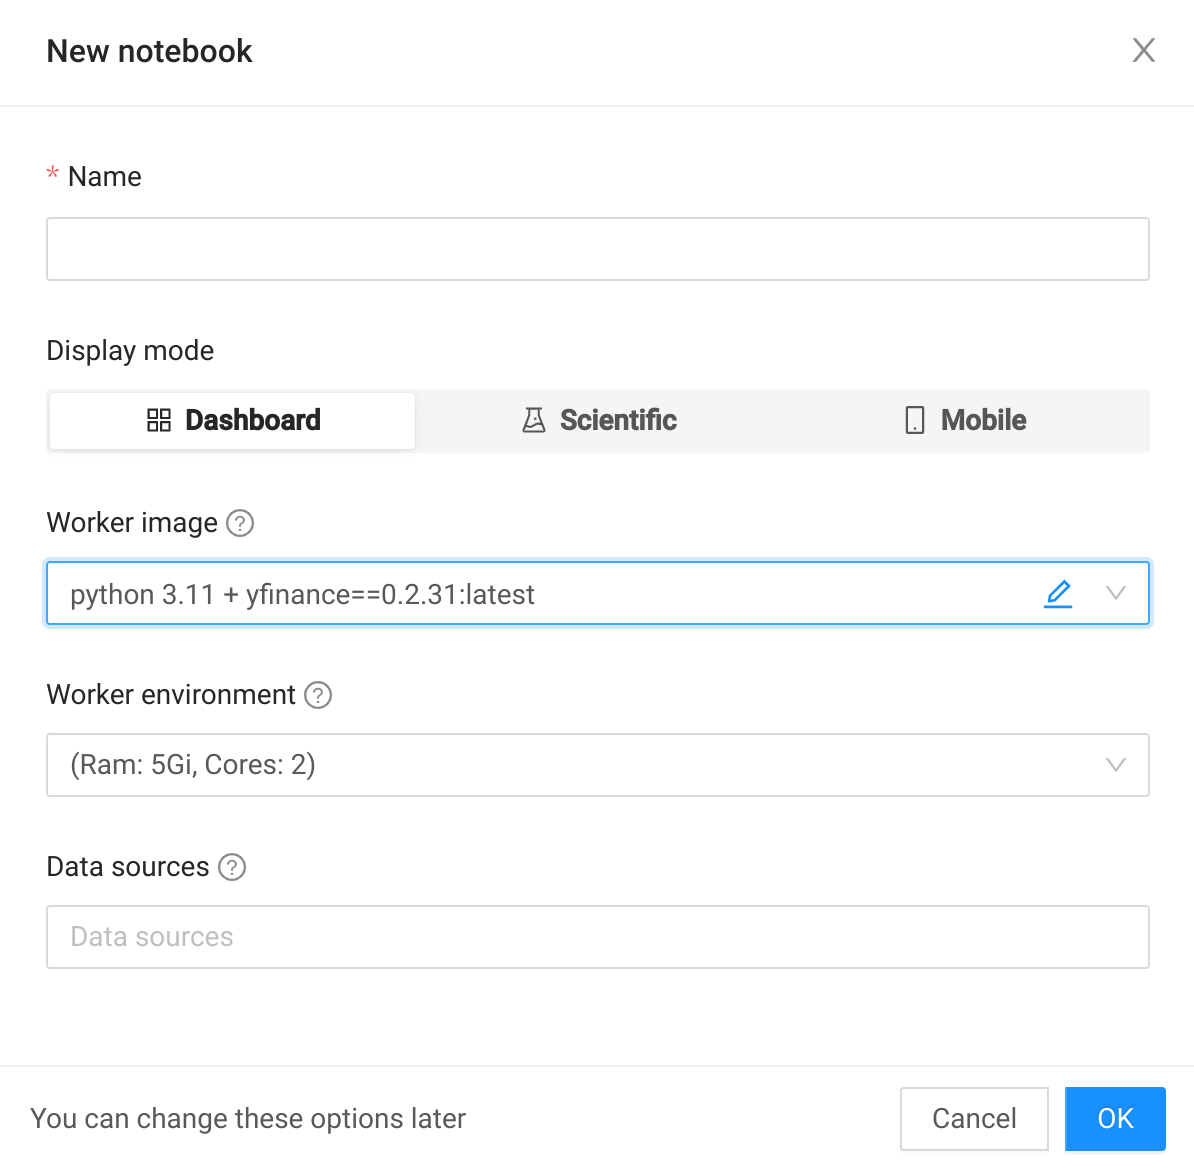Click the Mobile phone icon
The image size is (1194, 1170).
(913, 420)
